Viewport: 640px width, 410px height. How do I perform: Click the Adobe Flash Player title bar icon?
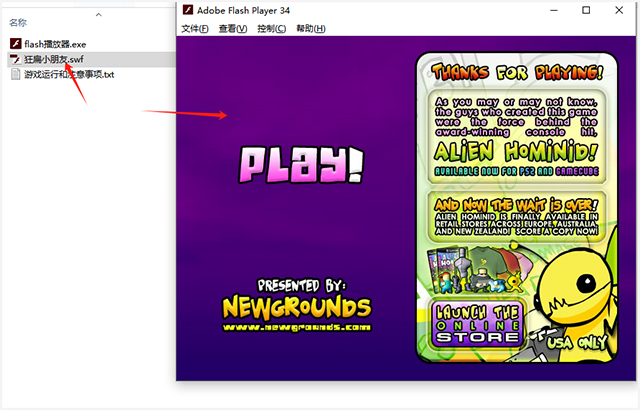188,10
